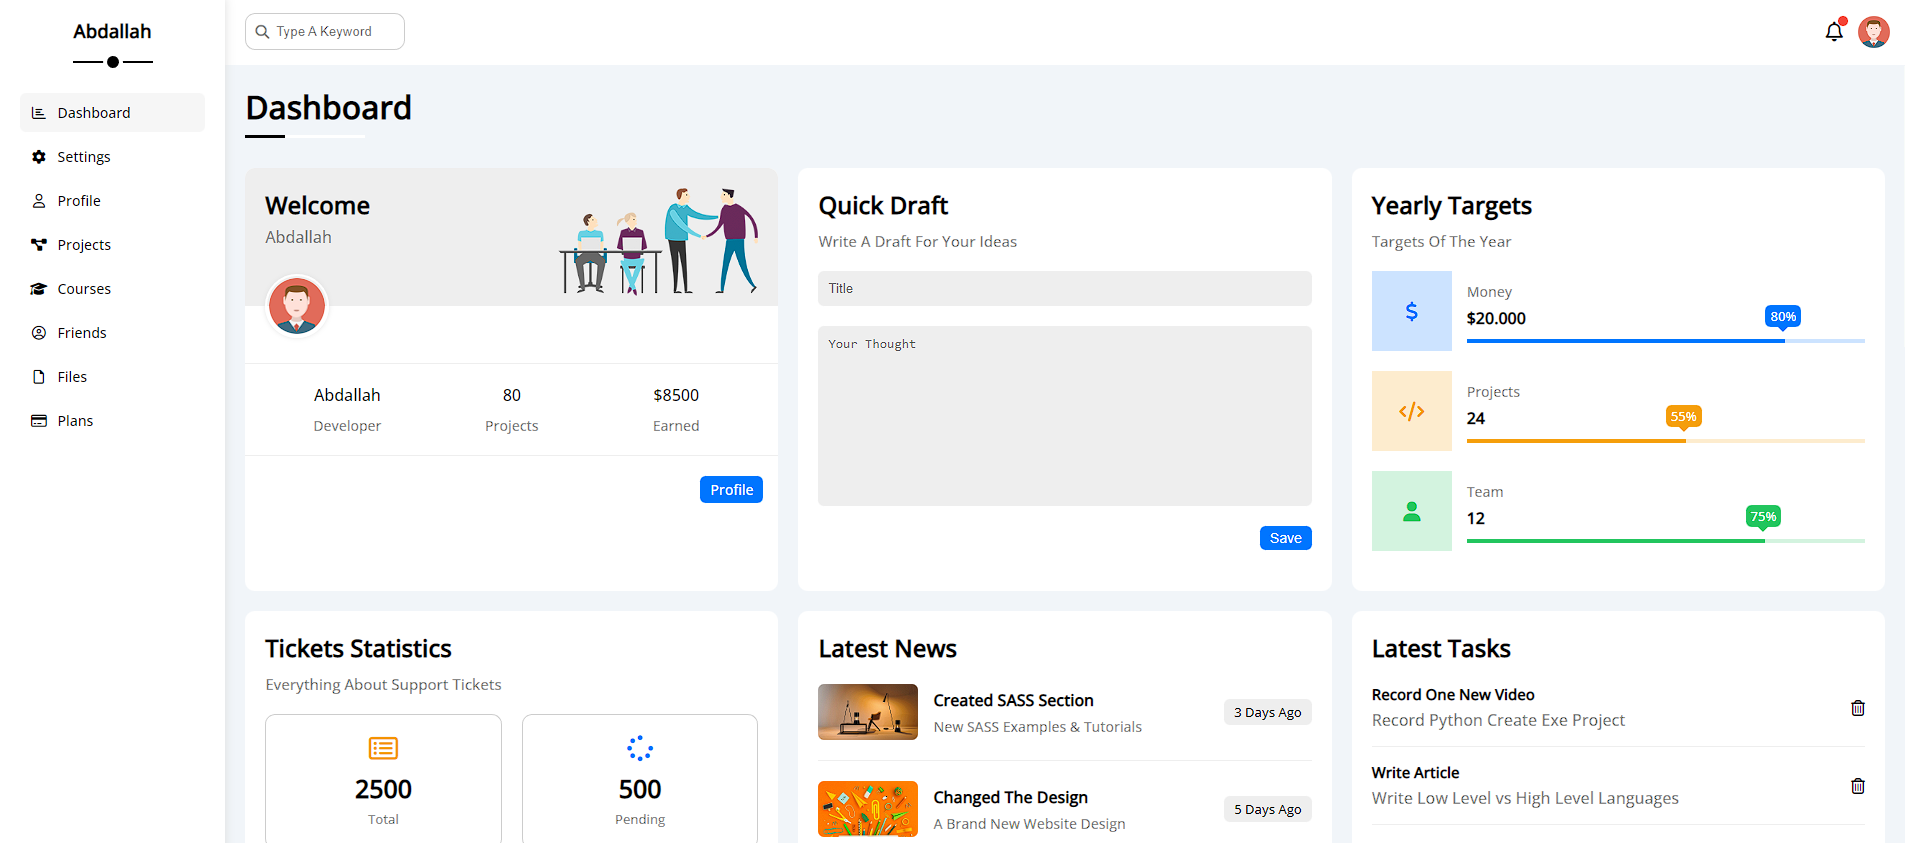The height and width of the screenshot is (843, 1905).
Task: Click the Settings gear icon
Action: (x=39, y=157)
